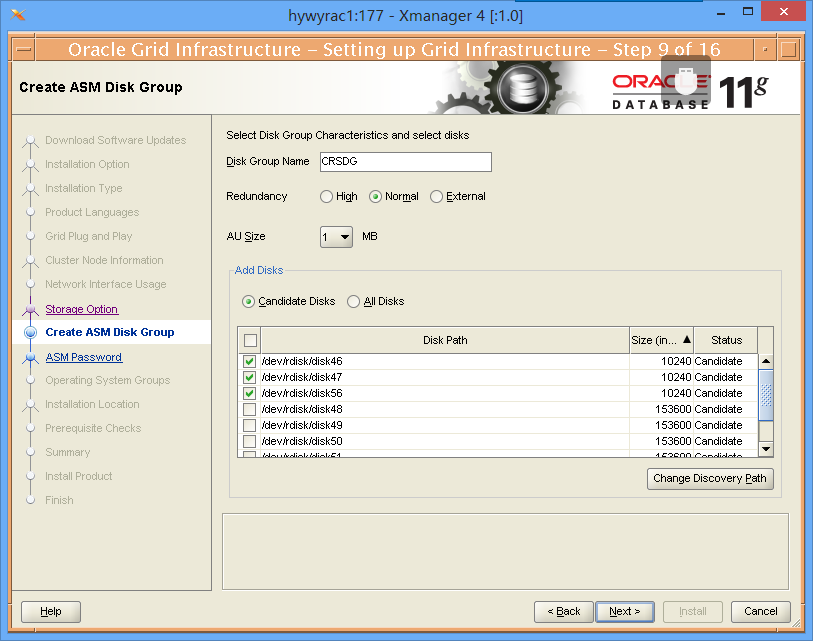
Task: Click the Grid Plug and Play step
Action: [x=89, y=236]
